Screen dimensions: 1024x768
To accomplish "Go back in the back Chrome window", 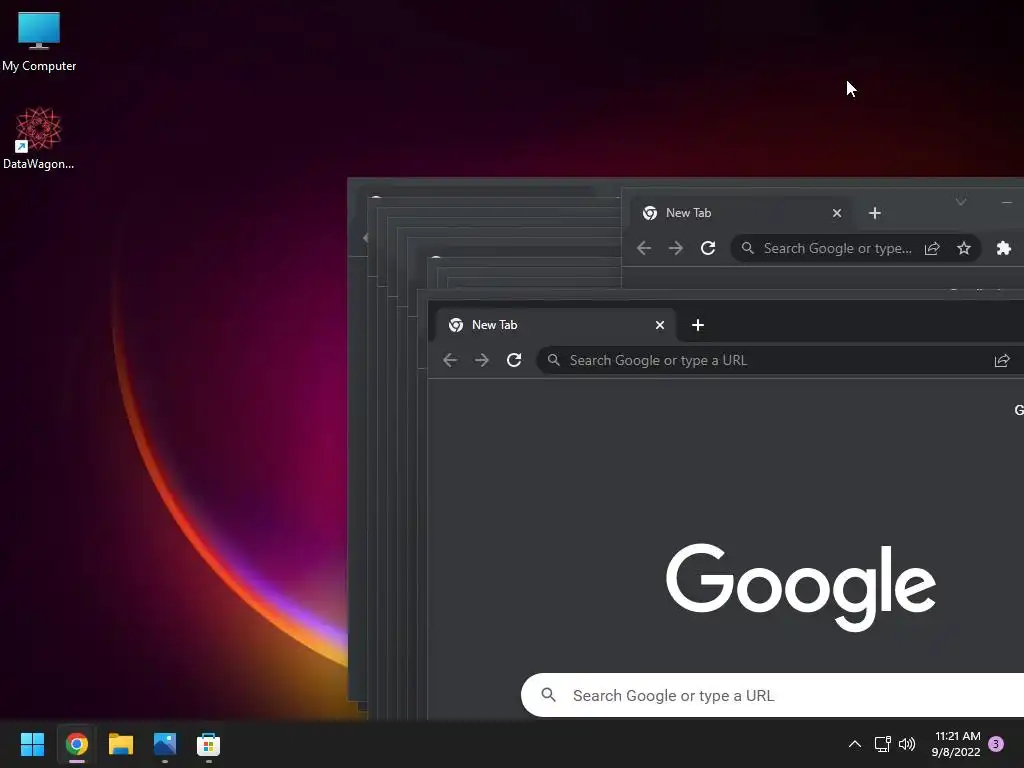I will [x=644, y=249].
